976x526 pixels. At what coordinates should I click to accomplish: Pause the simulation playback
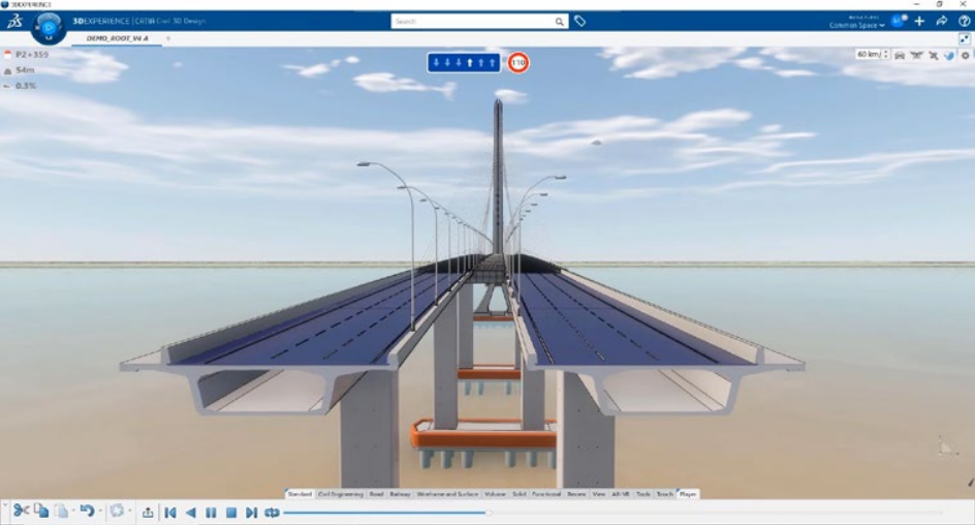tap(211, 512)
